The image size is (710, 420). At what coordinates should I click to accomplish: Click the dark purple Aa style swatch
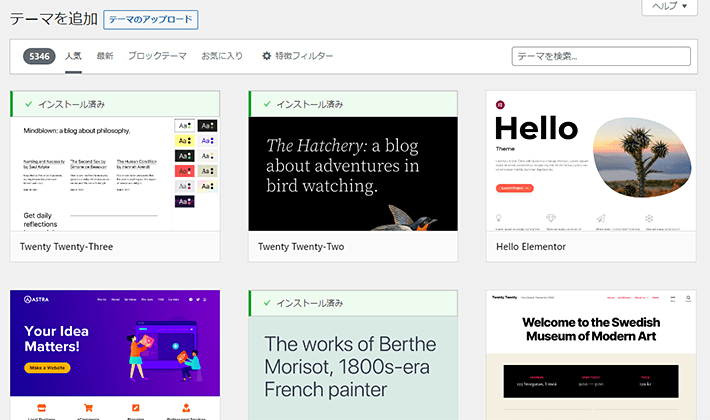coord(184,201)
